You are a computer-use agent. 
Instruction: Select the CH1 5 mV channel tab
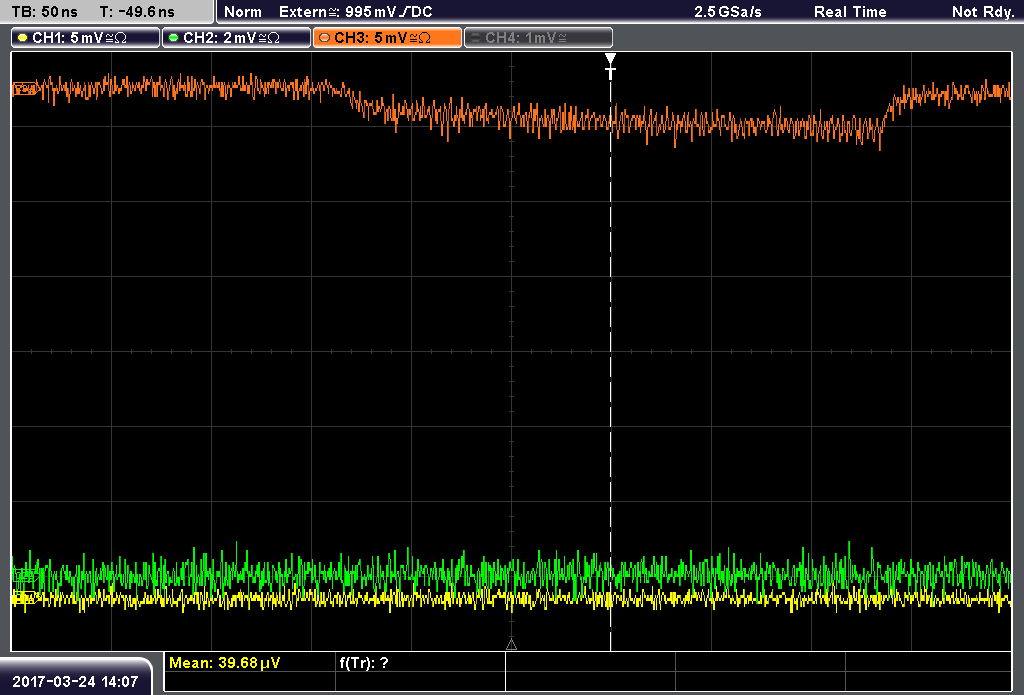(86, 38)
